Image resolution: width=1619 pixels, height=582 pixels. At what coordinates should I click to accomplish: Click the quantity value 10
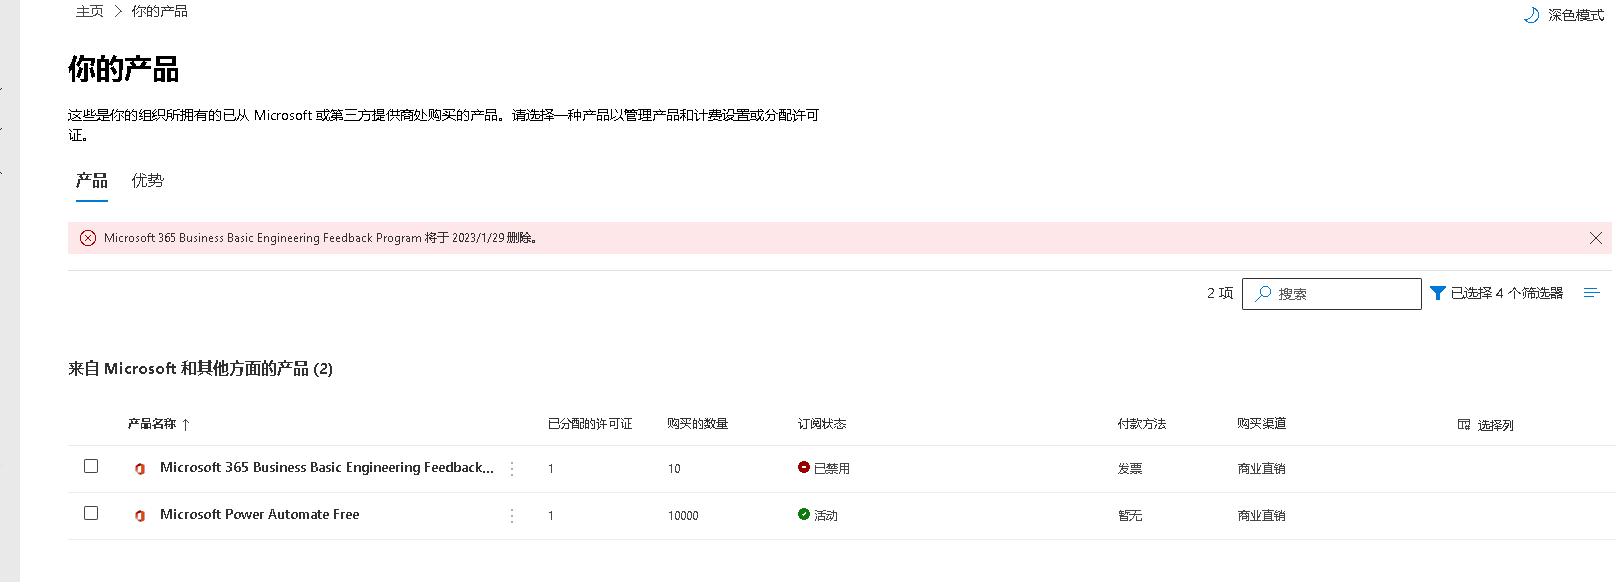coord(674,469)
